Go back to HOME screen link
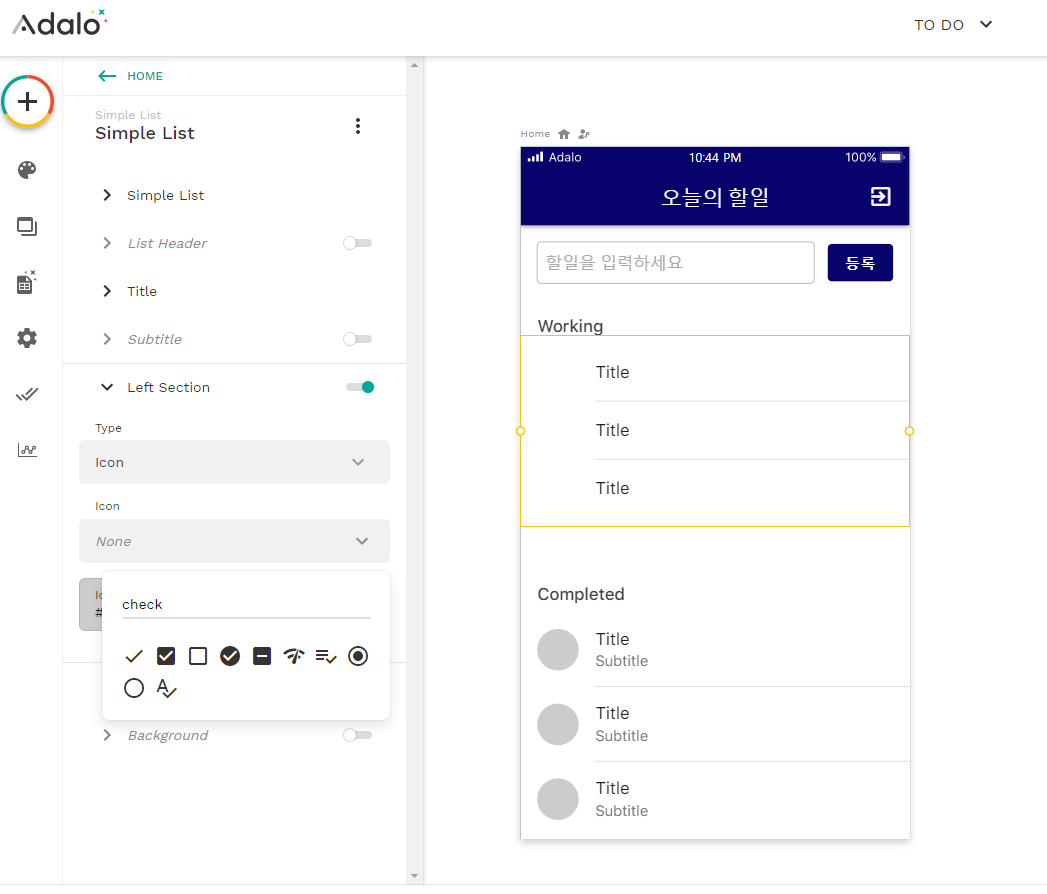1047x894 pixels. (x=145, y=76)
